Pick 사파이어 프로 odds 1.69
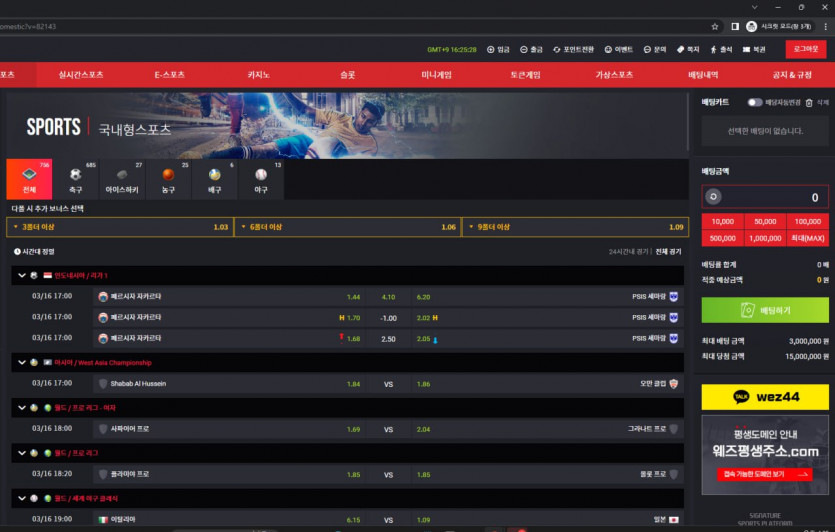Screen dimensions: 835x532 point(353,429)
